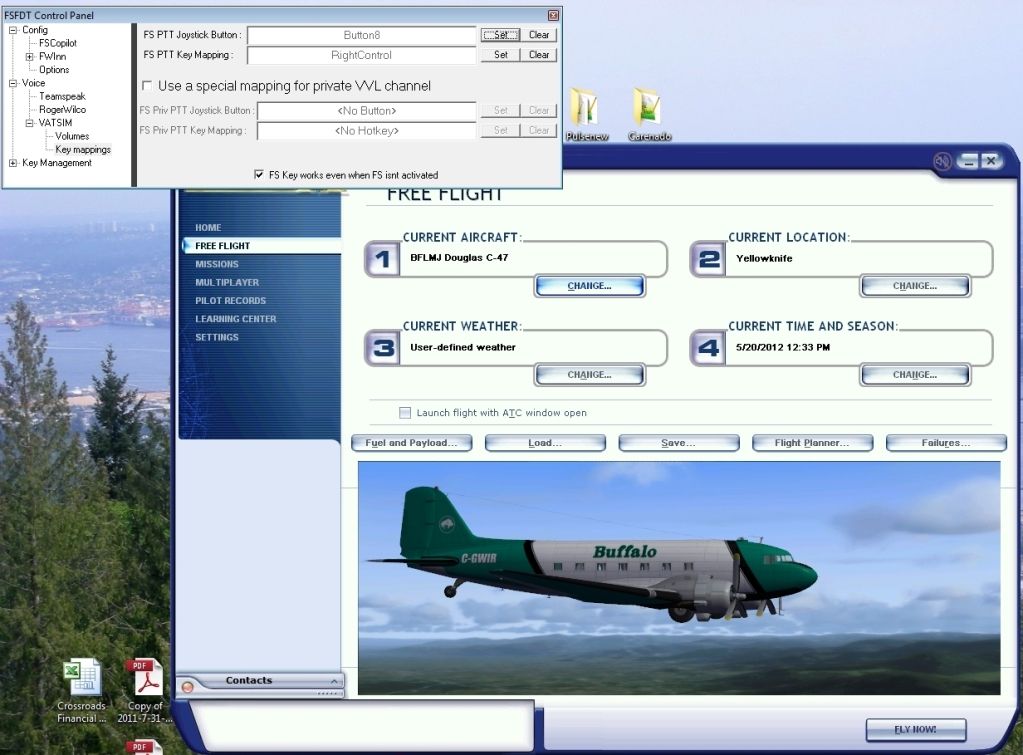Select Options in the config tree
The height and width of the screenshot is (755, 1023).
click(54, 70)
